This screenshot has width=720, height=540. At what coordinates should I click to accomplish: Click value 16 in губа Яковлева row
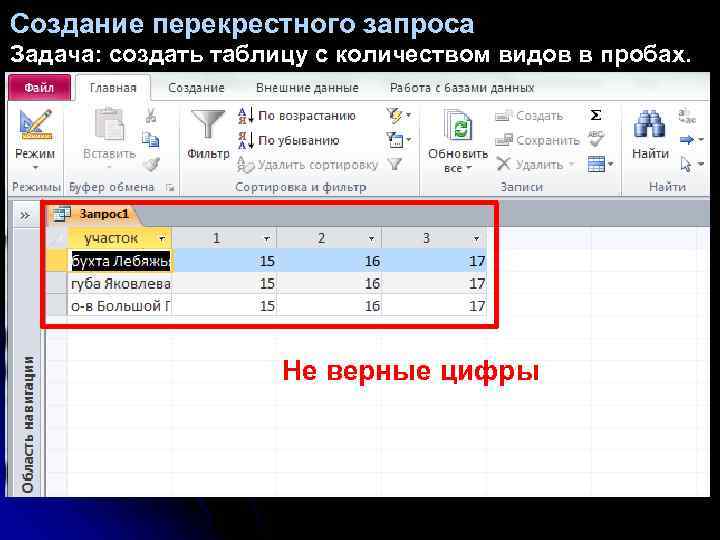click(372, 283)
